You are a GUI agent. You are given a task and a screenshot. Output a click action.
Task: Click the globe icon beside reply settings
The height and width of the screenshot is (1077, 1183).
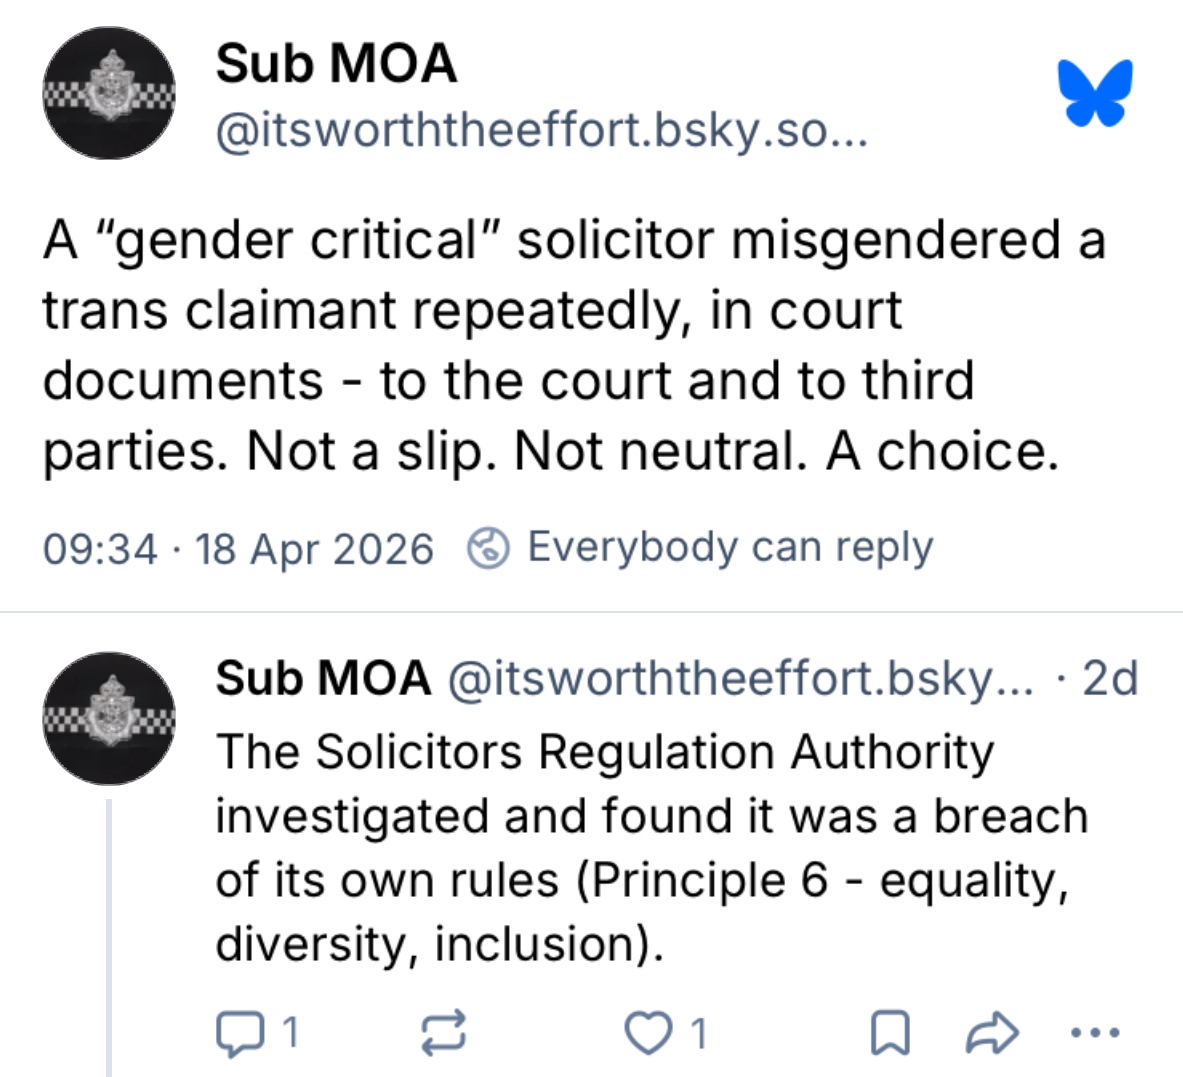489,548
